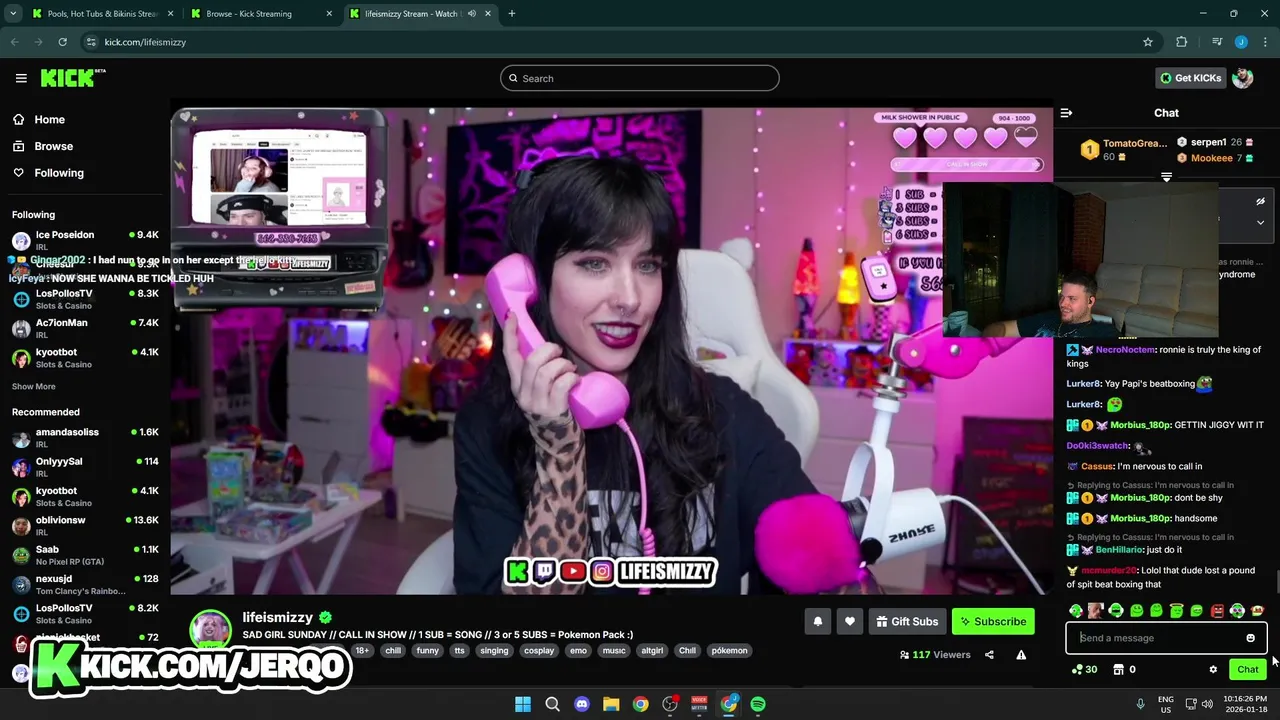Screen dimensions: 1280x720
Task: Click the 'altgirl' tag
Action: 652,650
